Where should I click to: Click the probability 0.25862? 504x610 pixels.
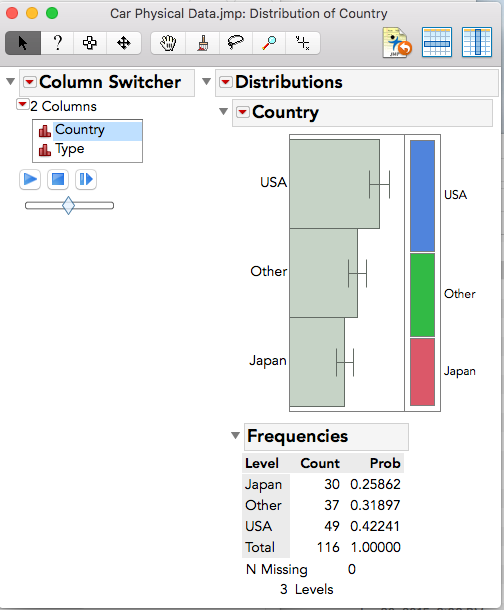point(375,484)
